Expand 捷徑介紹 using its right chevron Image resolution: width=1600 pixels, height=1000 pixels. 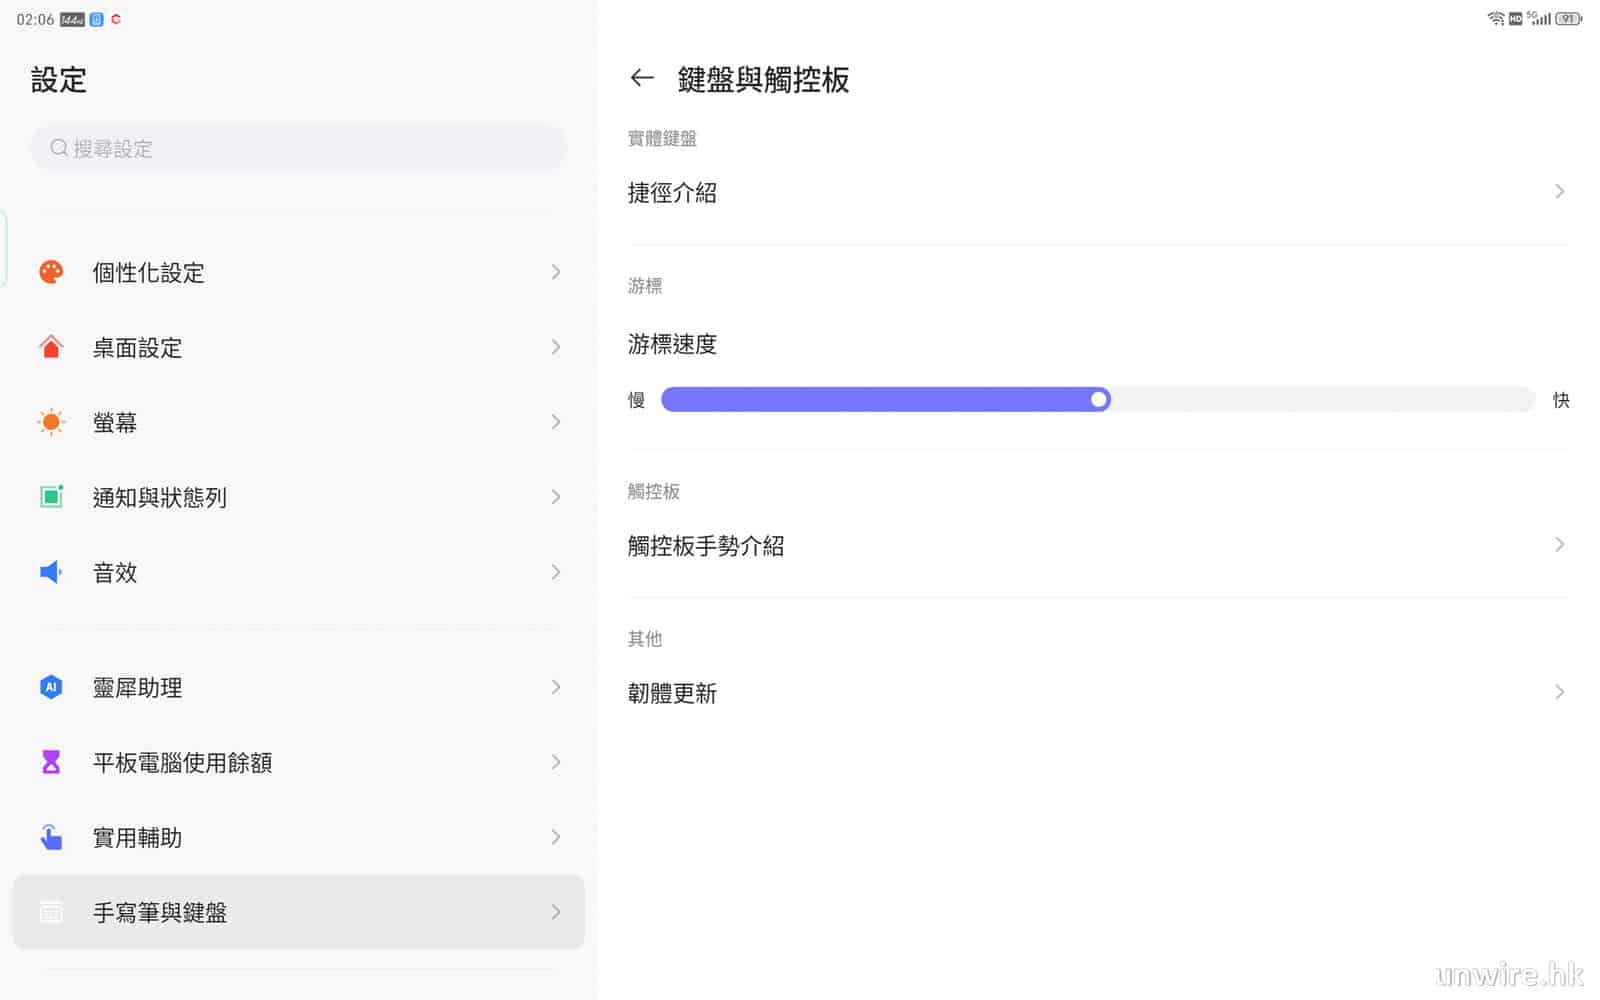[x=1559, y=192]
